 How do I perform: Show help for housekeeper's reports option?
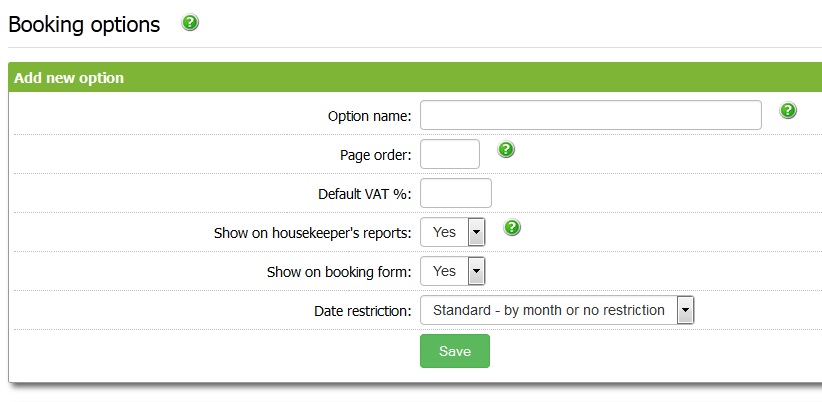pyautogui.click(x=512, y=228)
